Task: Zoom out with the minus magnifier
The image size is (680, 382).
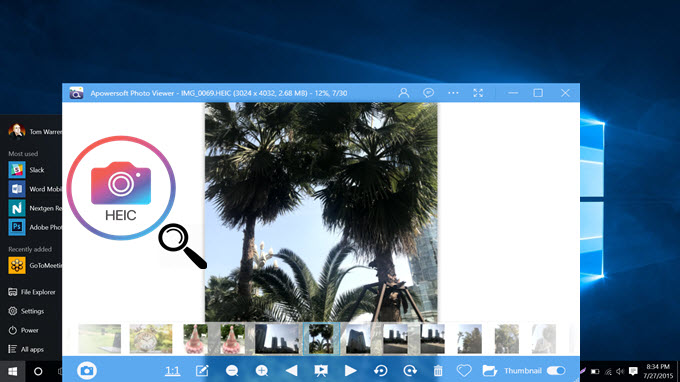Action: [232, 371]
